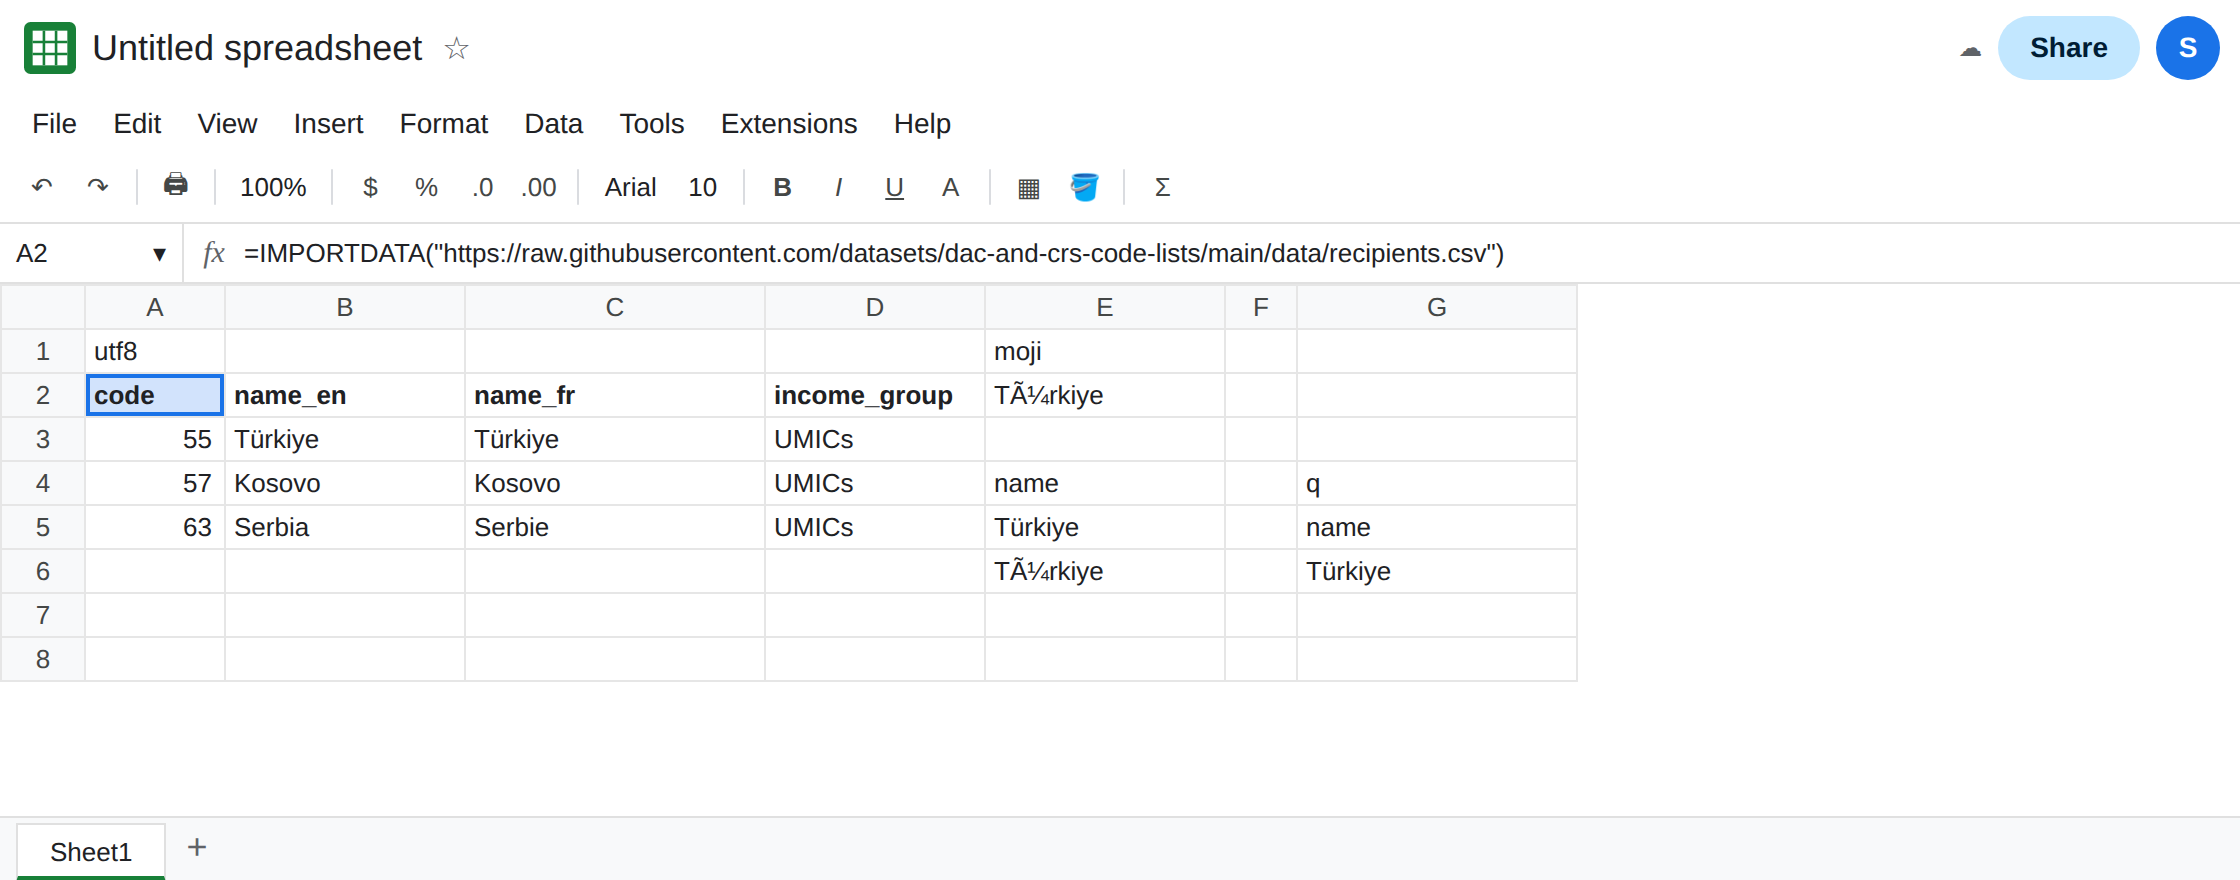Format selection as percent
The image size is (2240, 880).
[426, 187]
